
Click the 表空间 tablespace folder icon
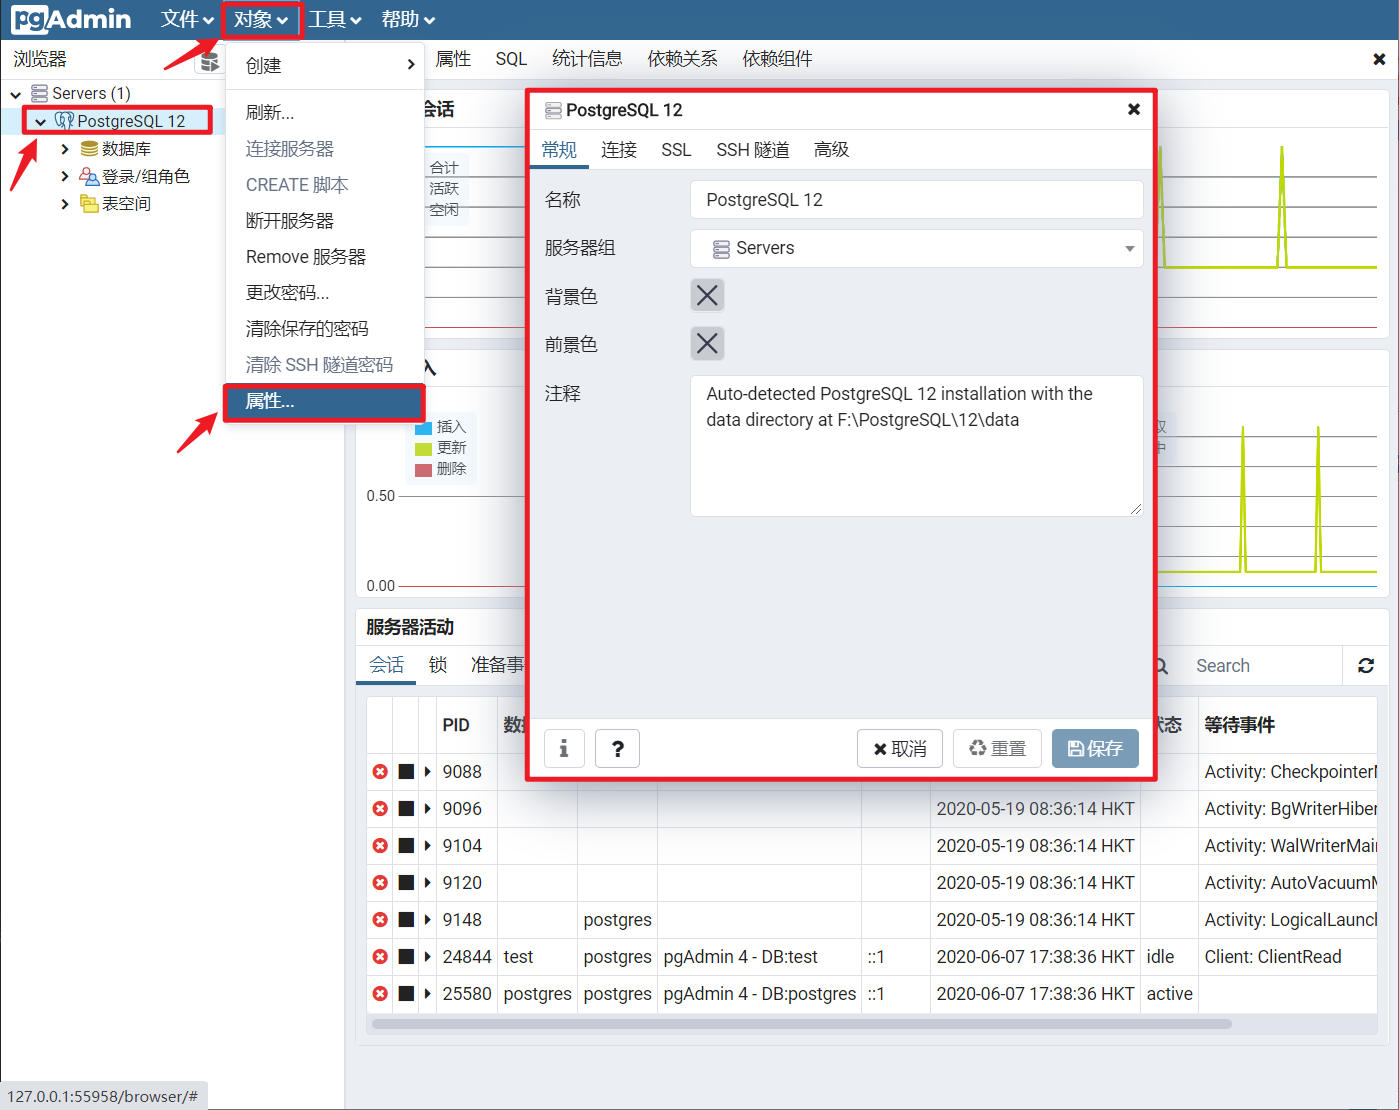point(89,204)
